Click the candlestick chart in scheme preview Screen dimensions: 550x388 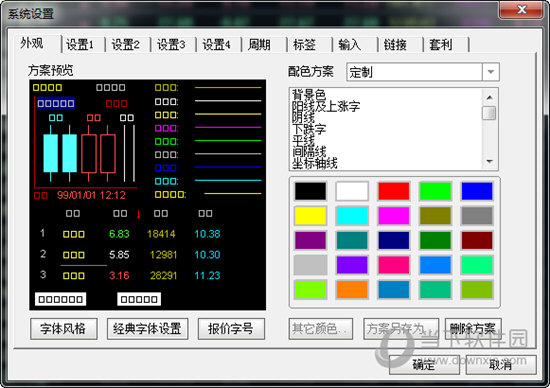click(x=85, y=153)
